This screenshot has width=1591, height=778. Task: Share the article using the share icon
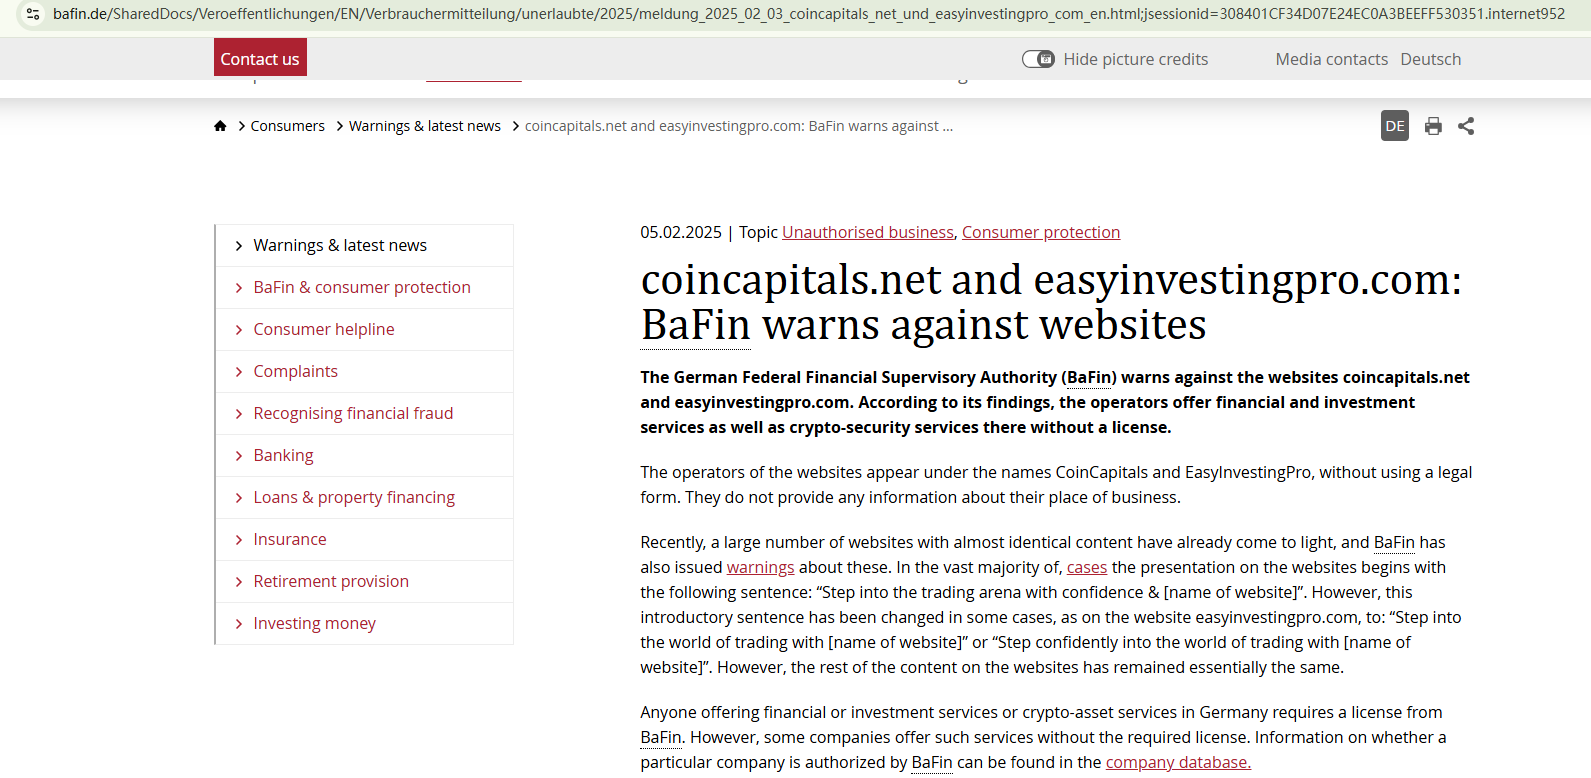pyautogui.click(x=1466, y=126)
